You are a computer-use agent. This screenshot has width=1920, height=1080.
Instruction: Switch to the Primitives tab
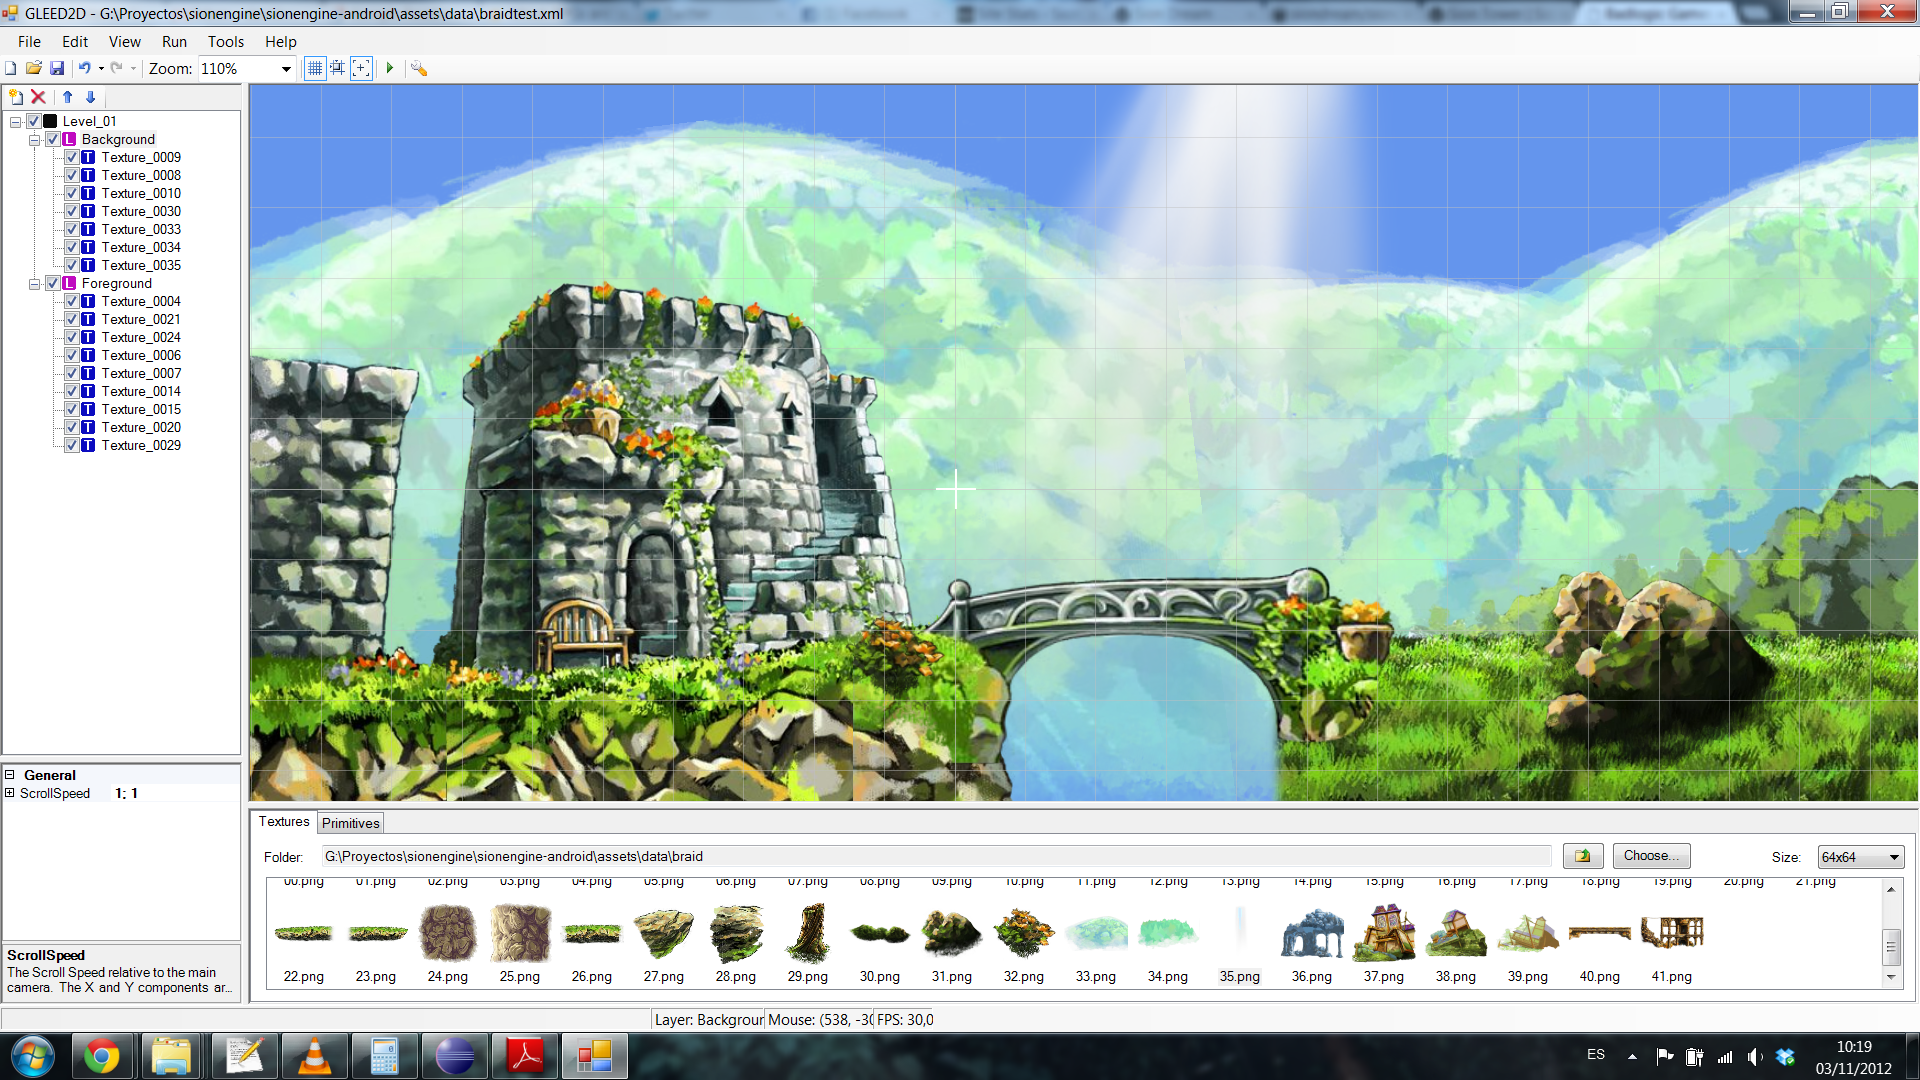tap(351, 823)
